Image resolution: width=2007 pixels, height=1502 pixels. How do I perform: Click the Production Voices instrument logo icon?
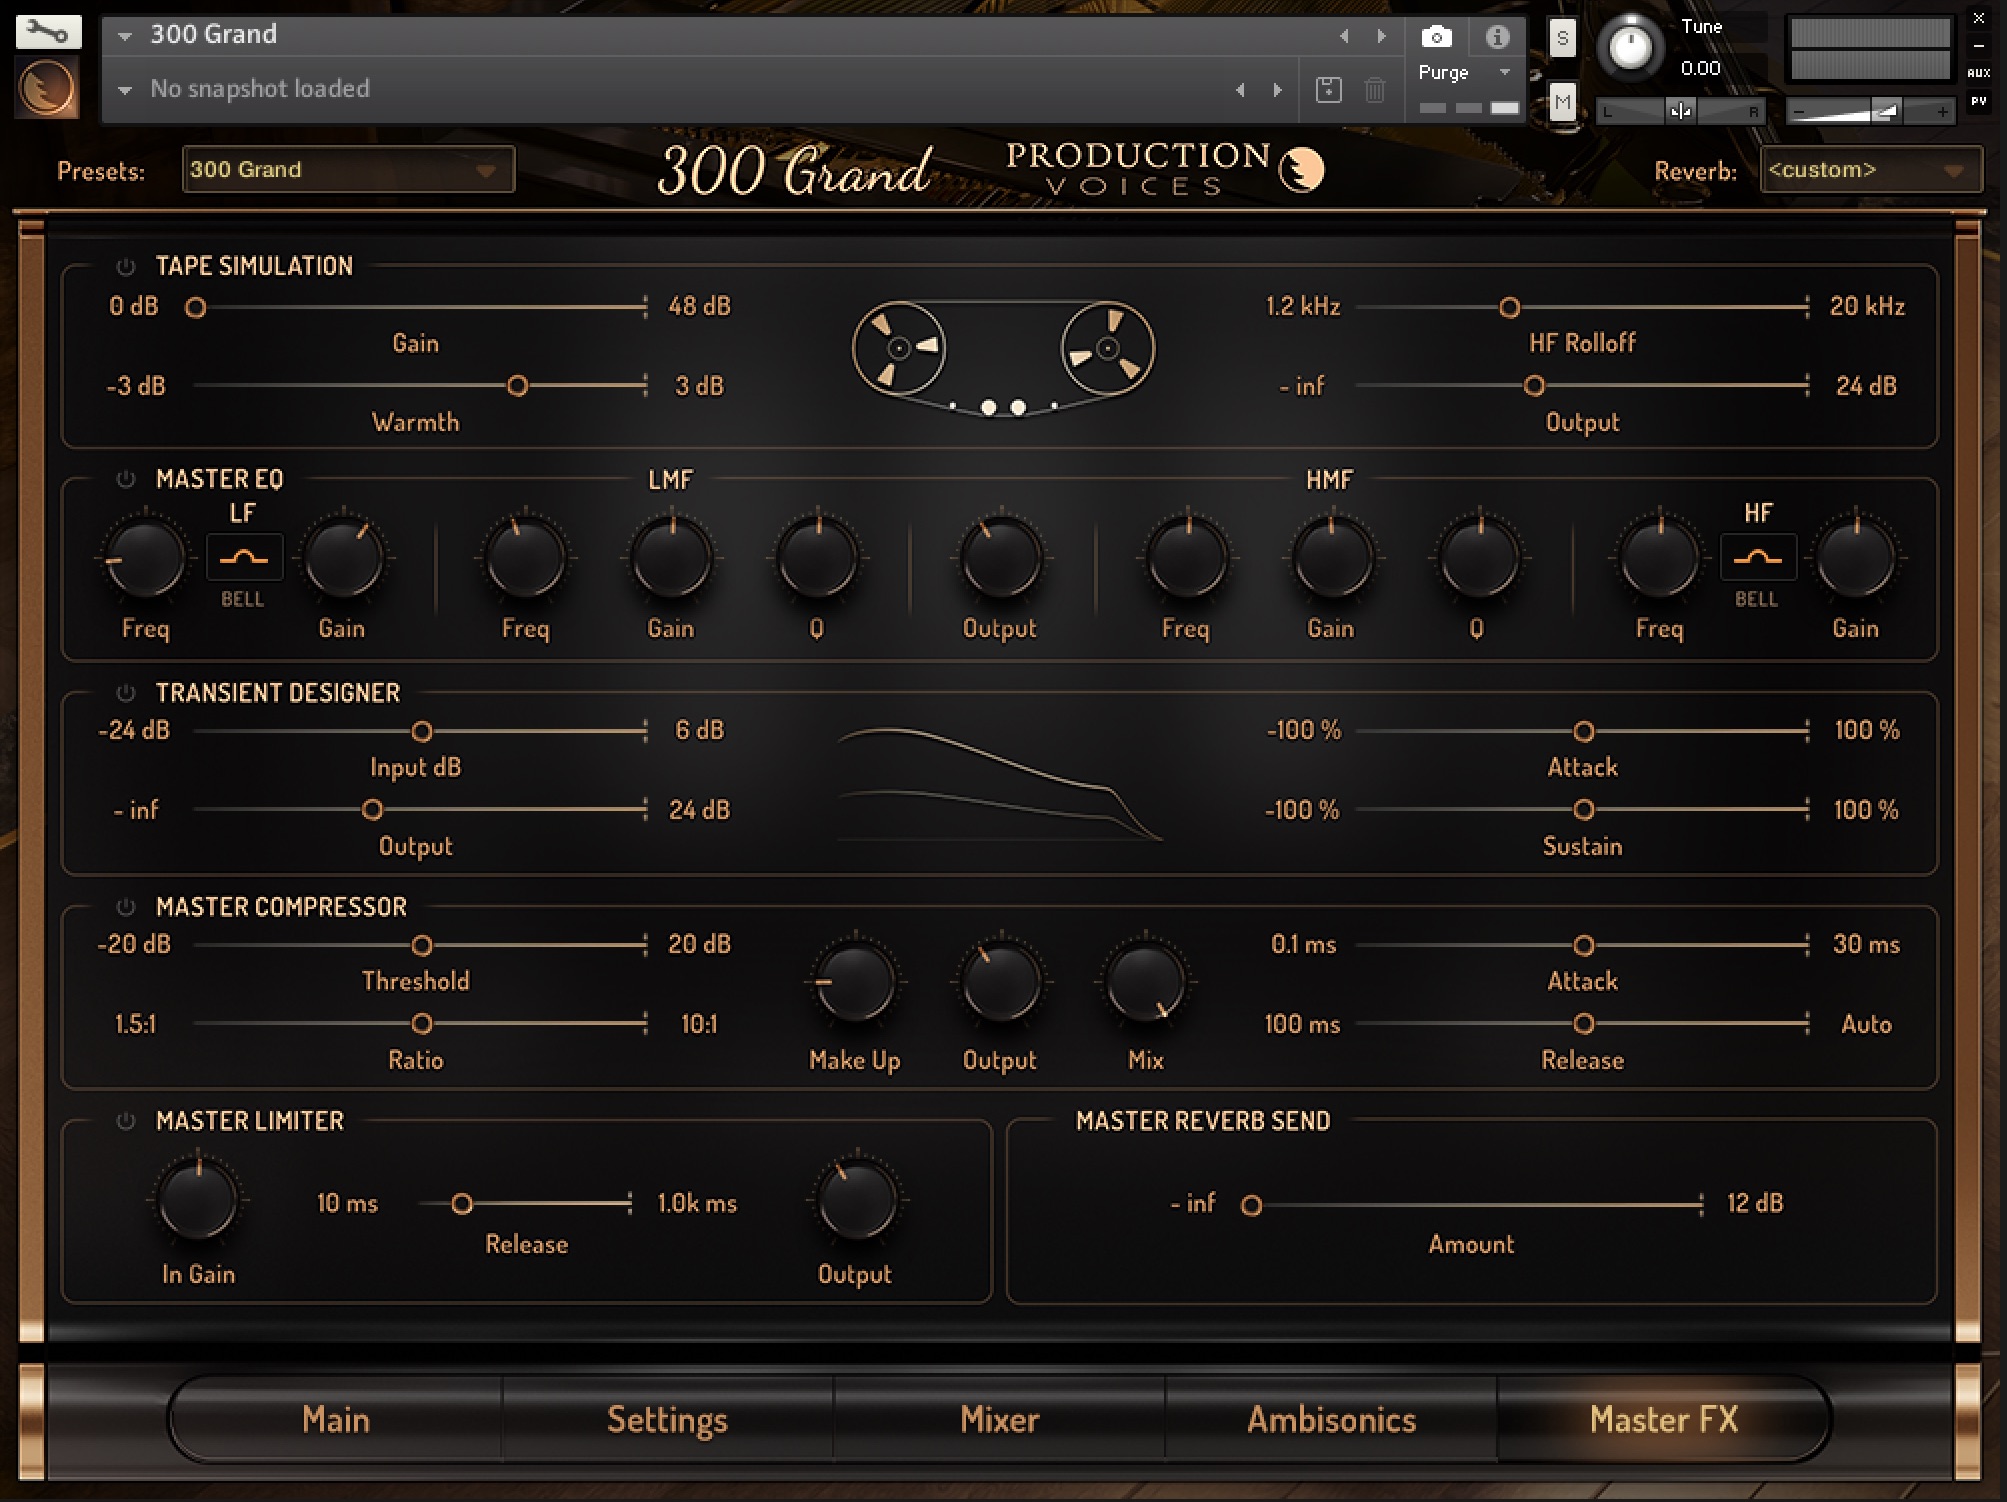(47, 87)
